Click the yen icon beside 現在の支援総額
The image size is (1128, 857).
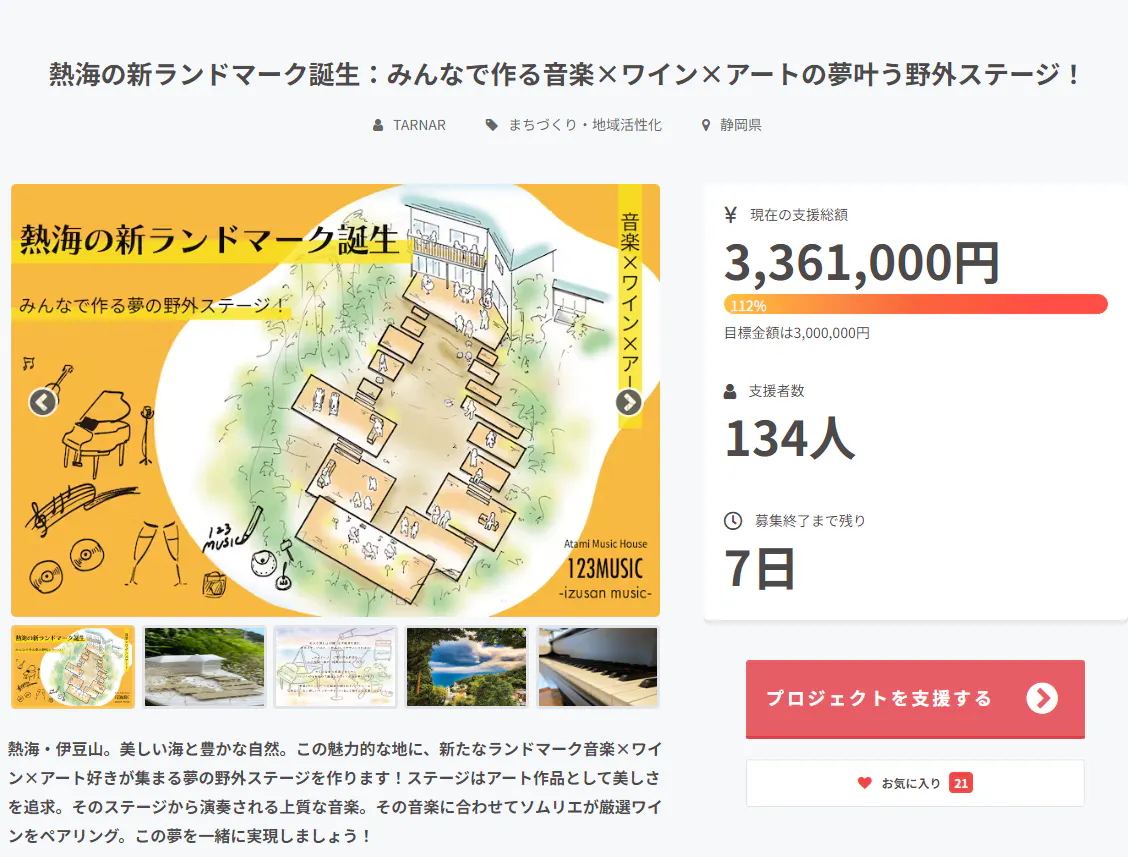(730, 215)
